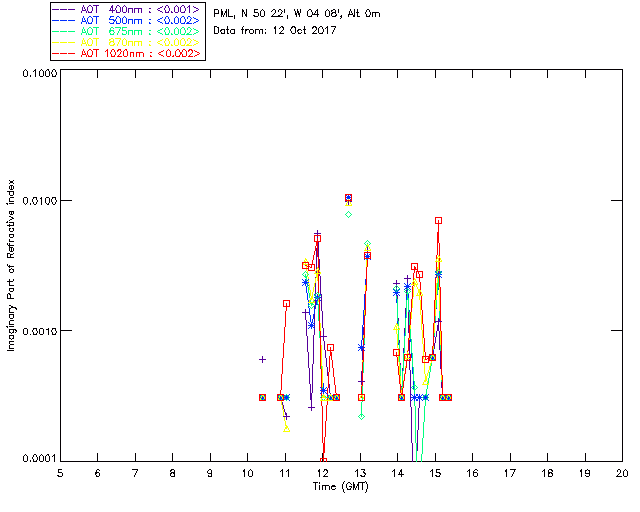Click hour 7 on the time axis
Viewport: 640px width, 512px height.
coord(135,474)
